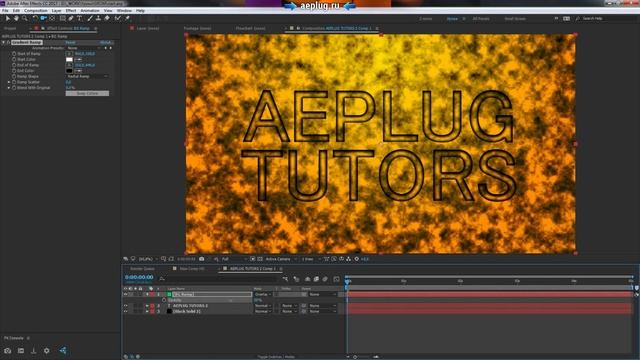Select the Zoom magnifier tool
This screenshot has height=360, width=640.
pos(25,18)
